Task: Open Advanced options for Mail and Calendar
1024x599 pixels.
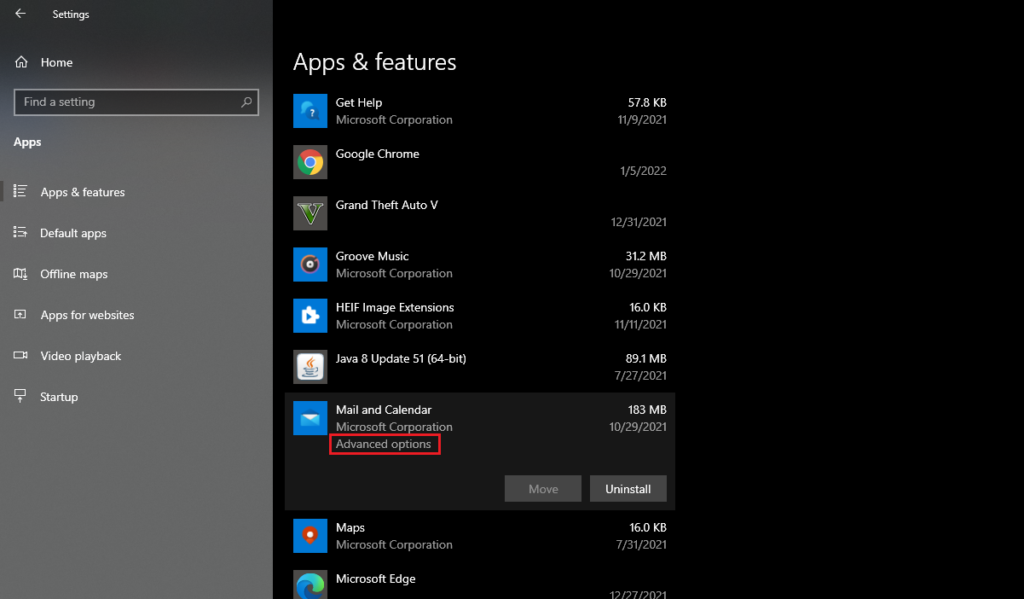Action: 383,444
